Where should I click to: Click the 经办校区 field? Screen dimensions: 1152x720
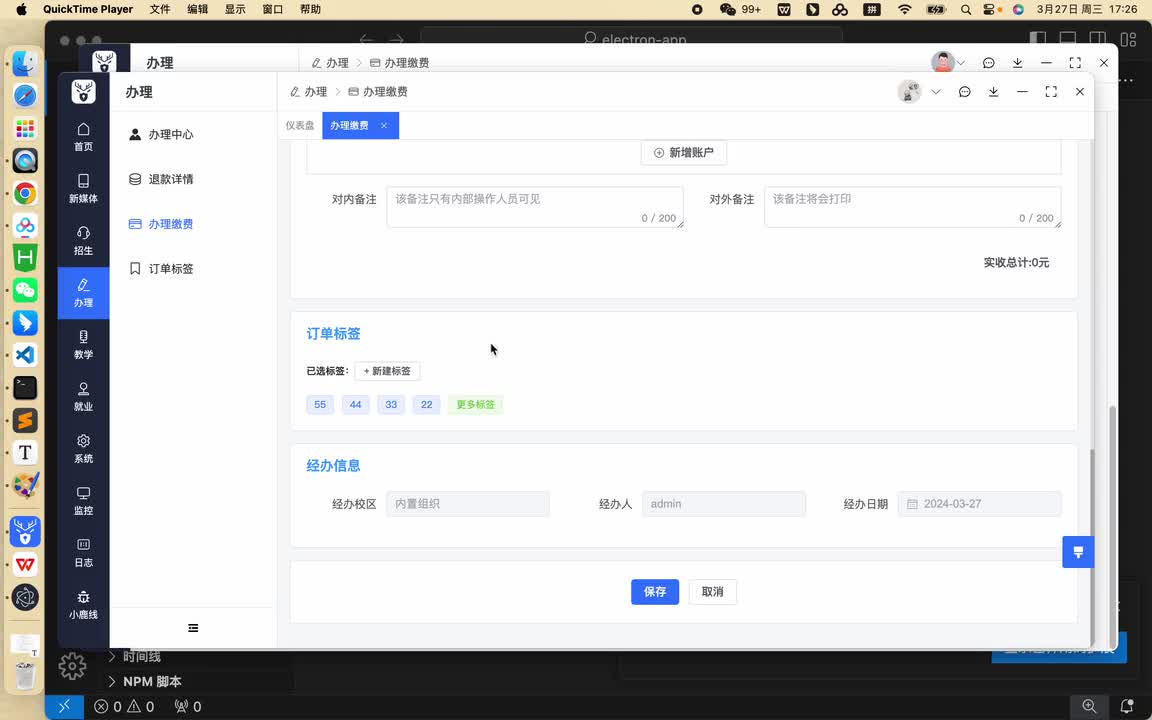468,504
